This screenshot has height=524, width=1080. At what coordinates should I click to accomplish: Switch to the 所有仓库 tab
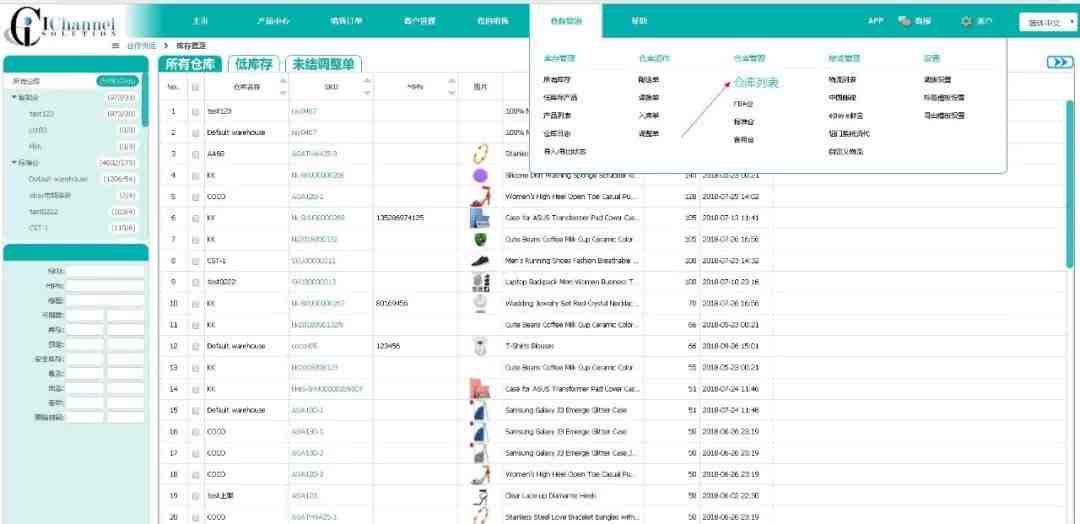191,64
